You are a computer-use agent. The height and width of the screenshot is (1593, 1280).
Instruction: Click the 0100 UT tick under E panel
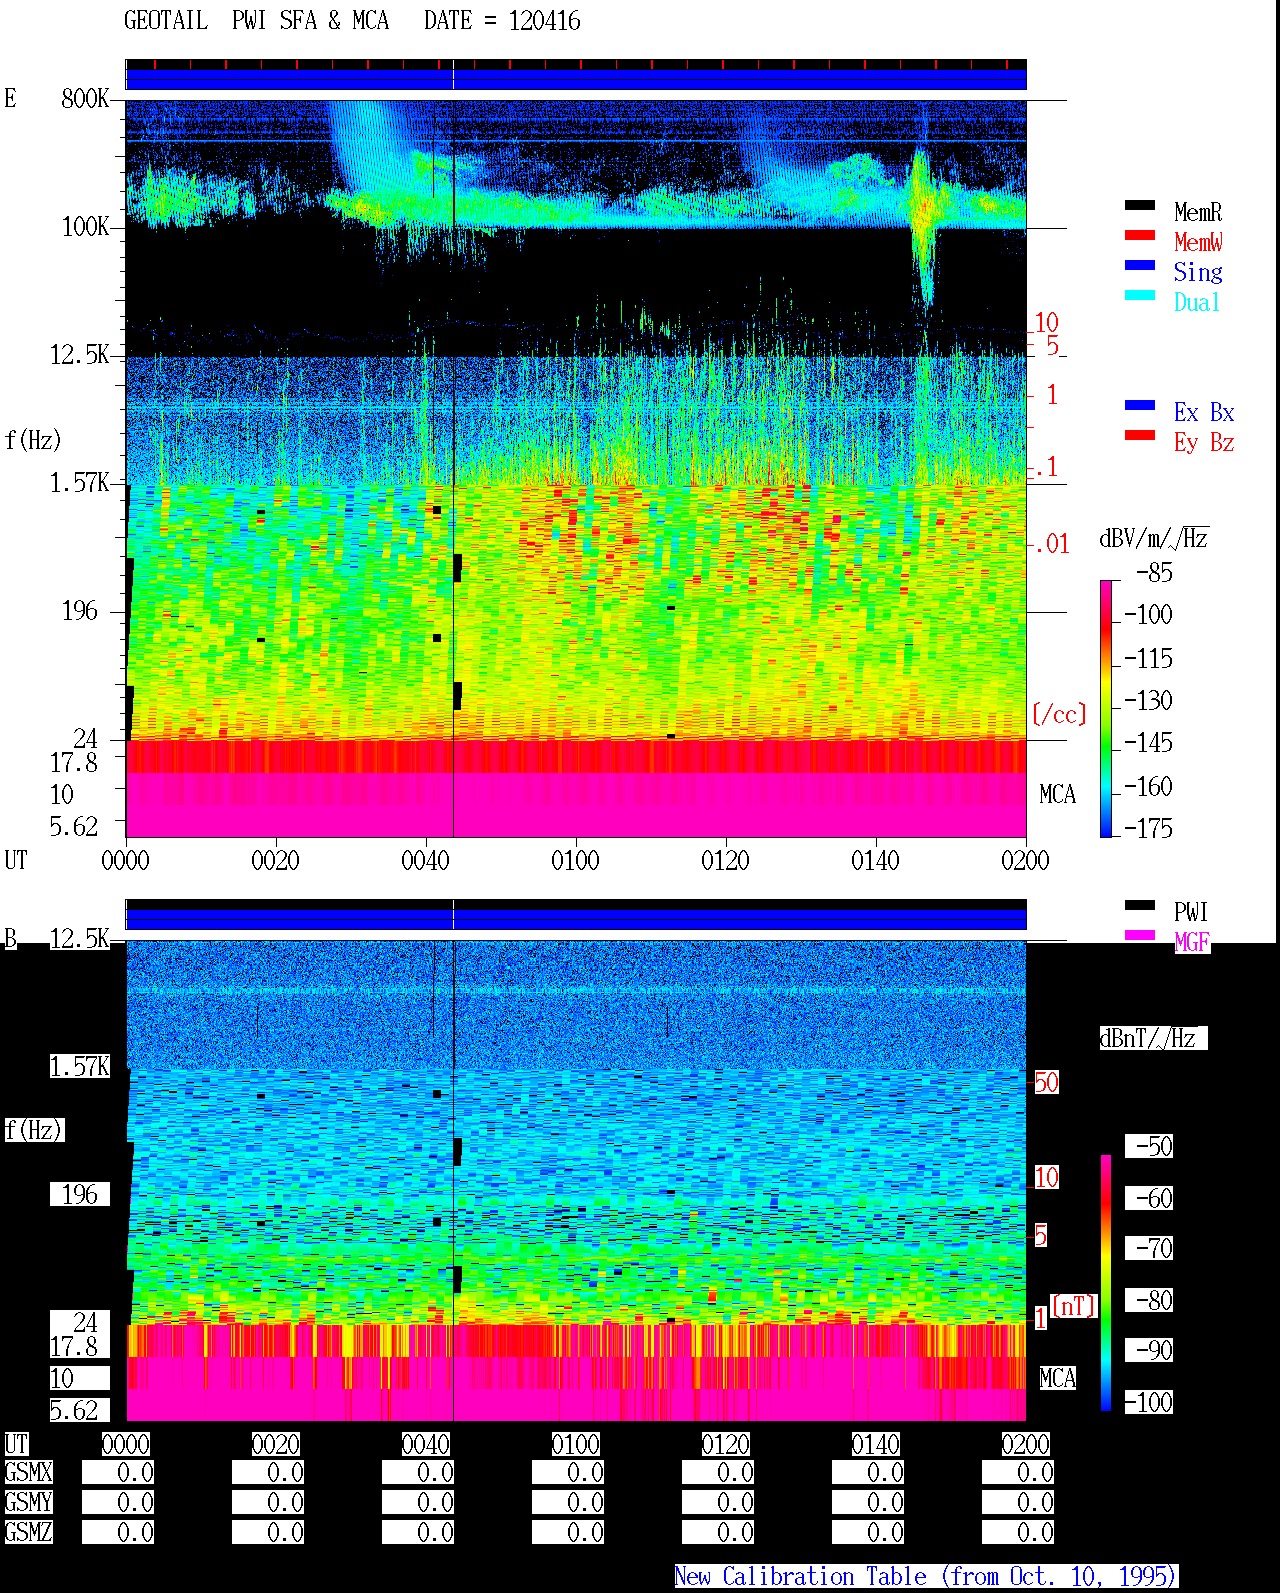[x=575, y=860]
